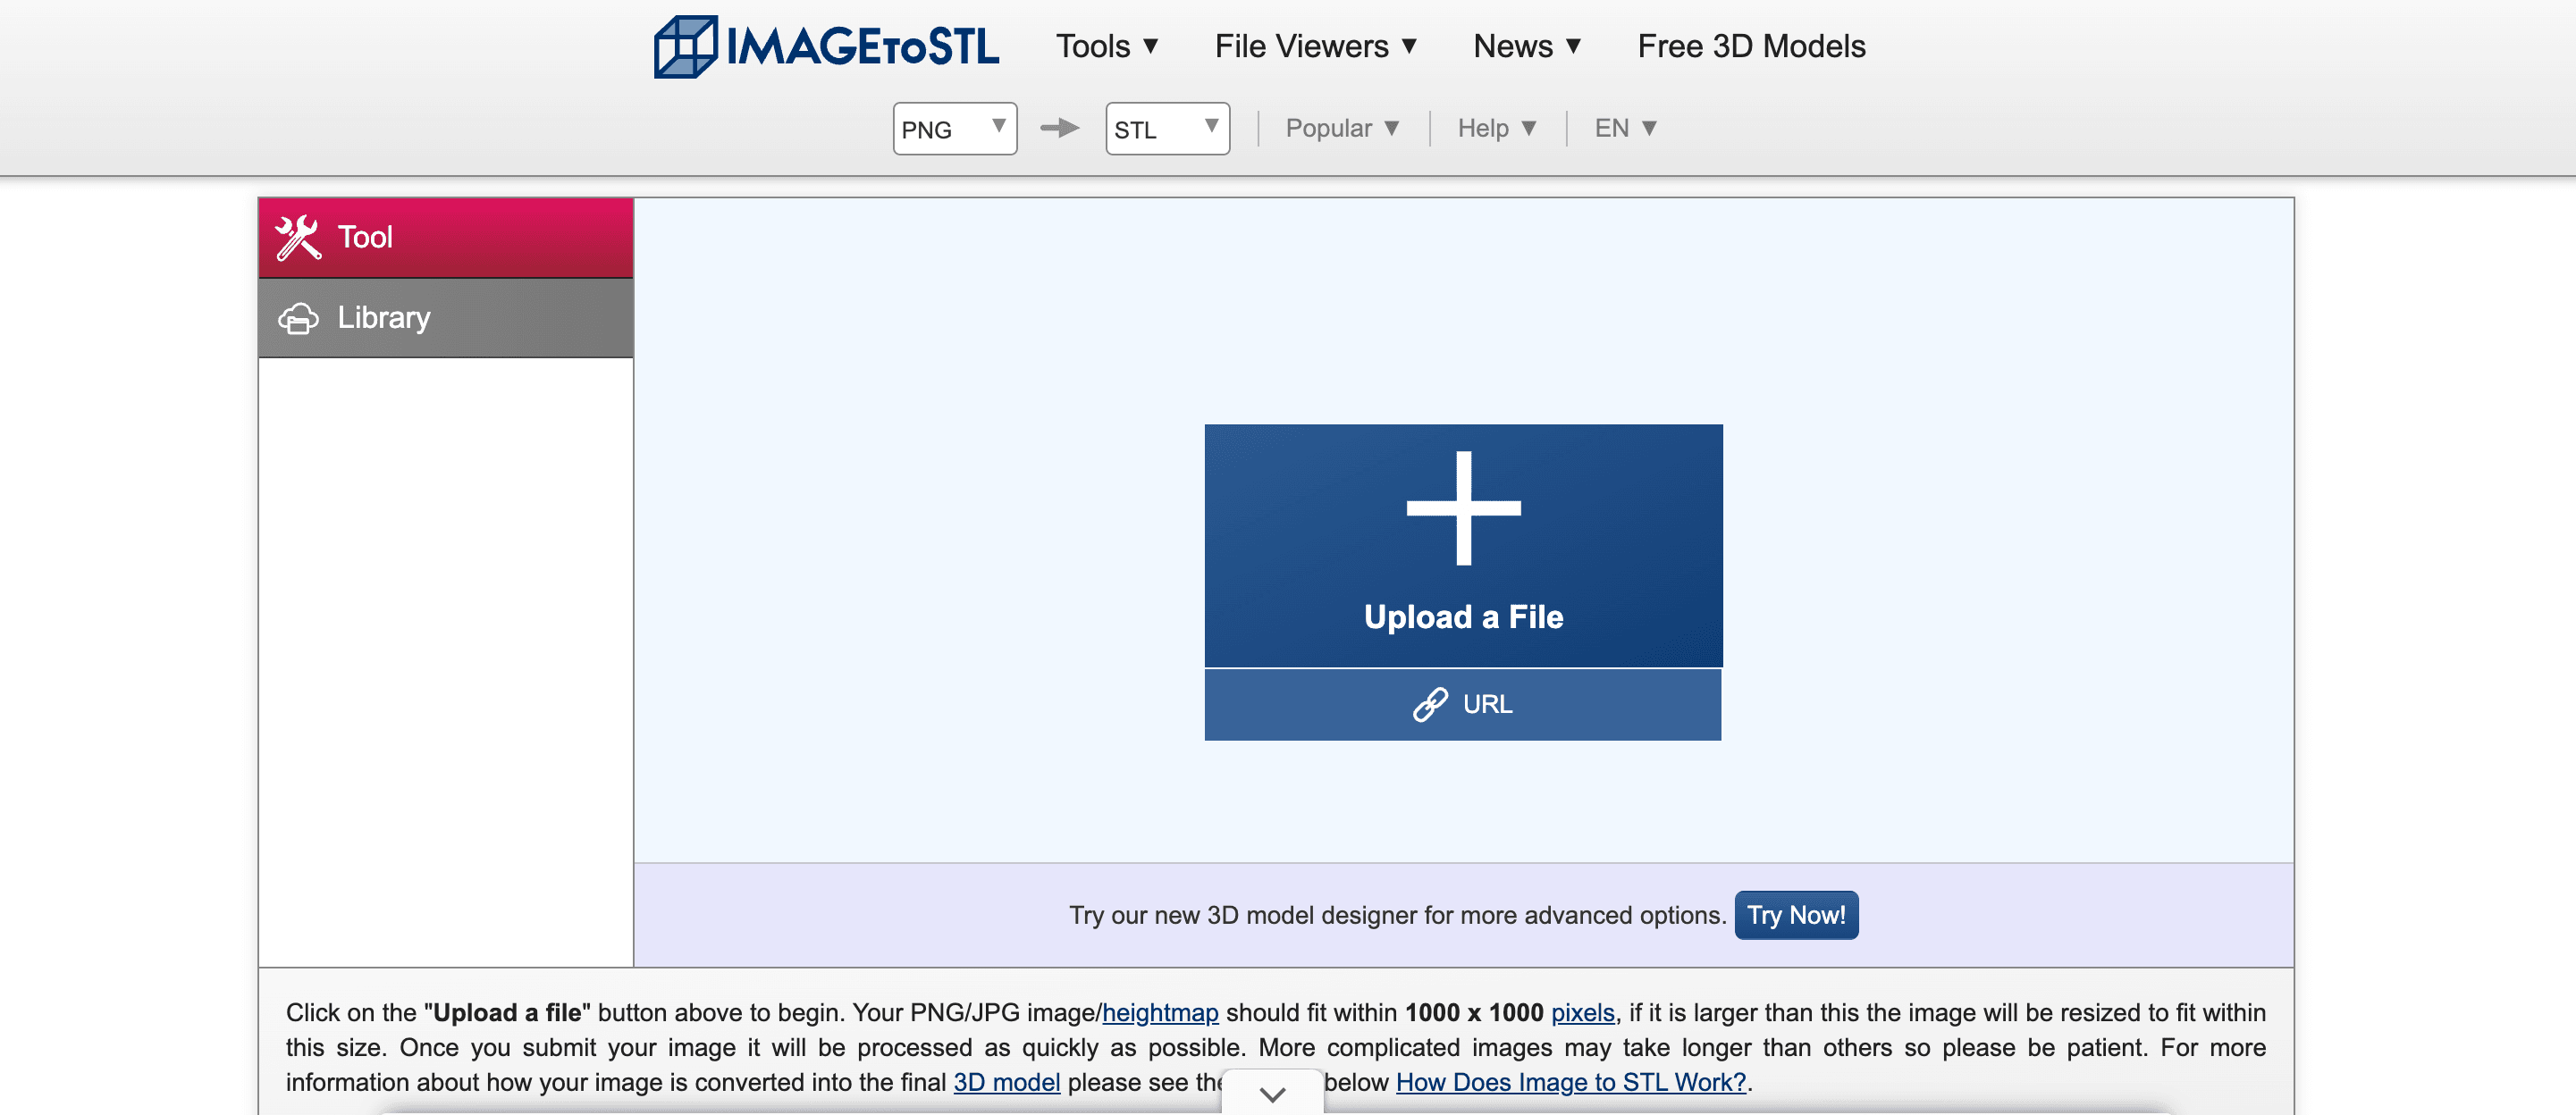Open the File Viewers menu
The height and width of the screenshot is (1115, 2576).
point(1315,46)
